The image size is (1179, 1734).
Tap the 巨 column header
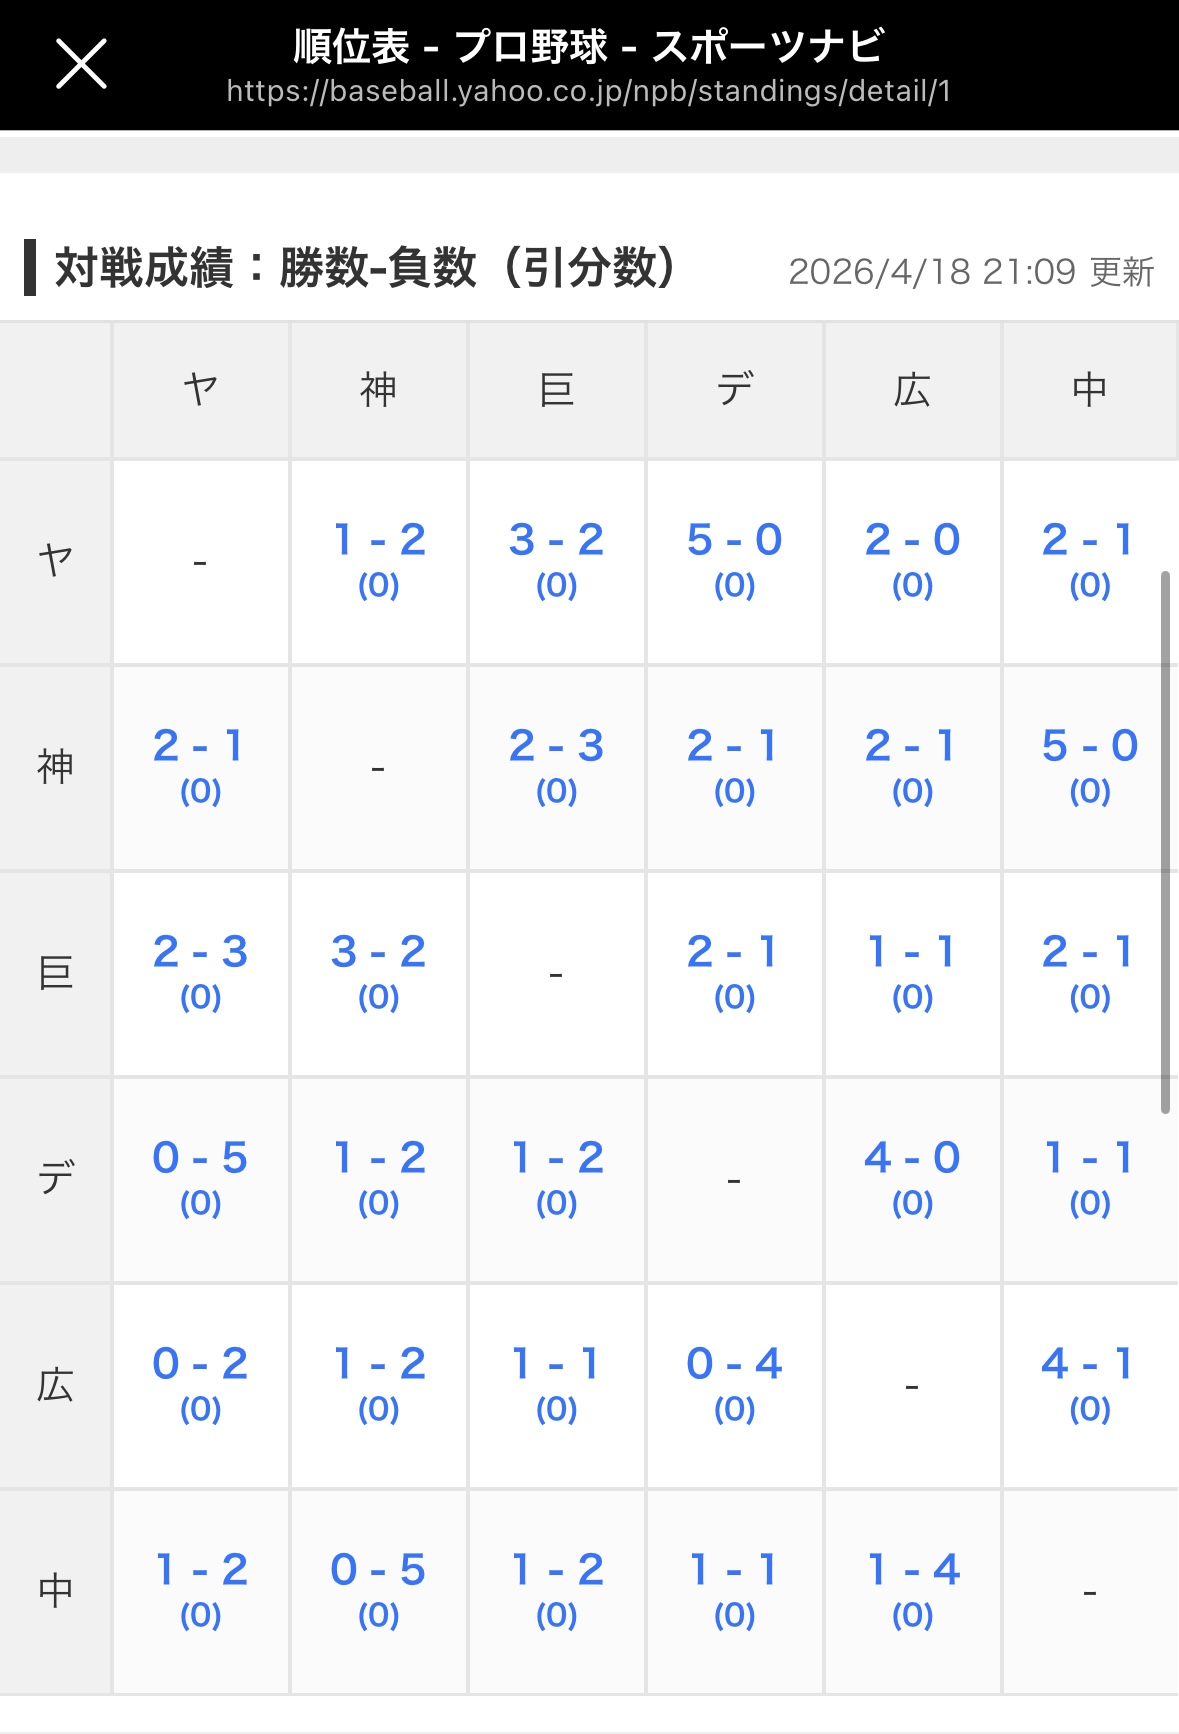tap(556, 390)
